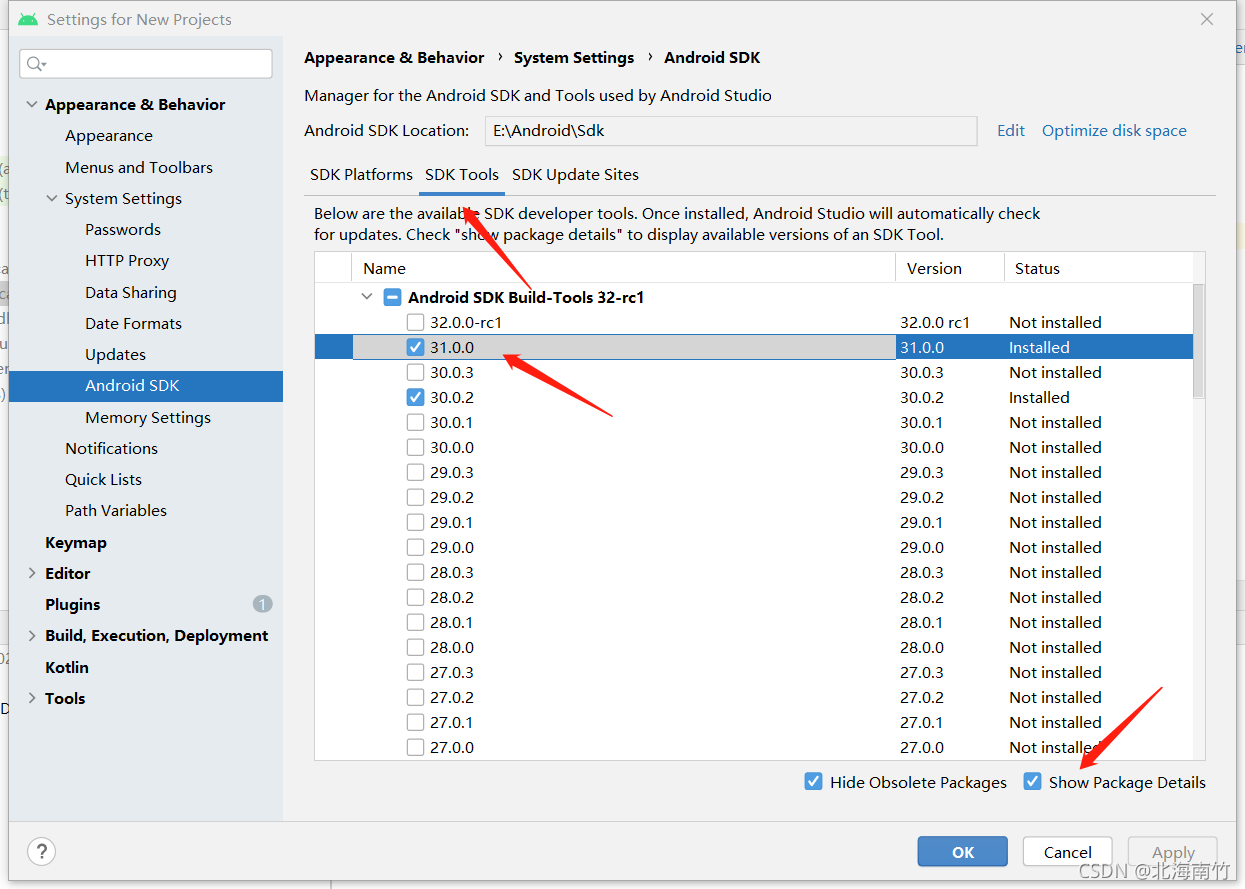Check the 30.0.1 build tools checkbox
Screen dimensions: 1245x889
[415, 422]
